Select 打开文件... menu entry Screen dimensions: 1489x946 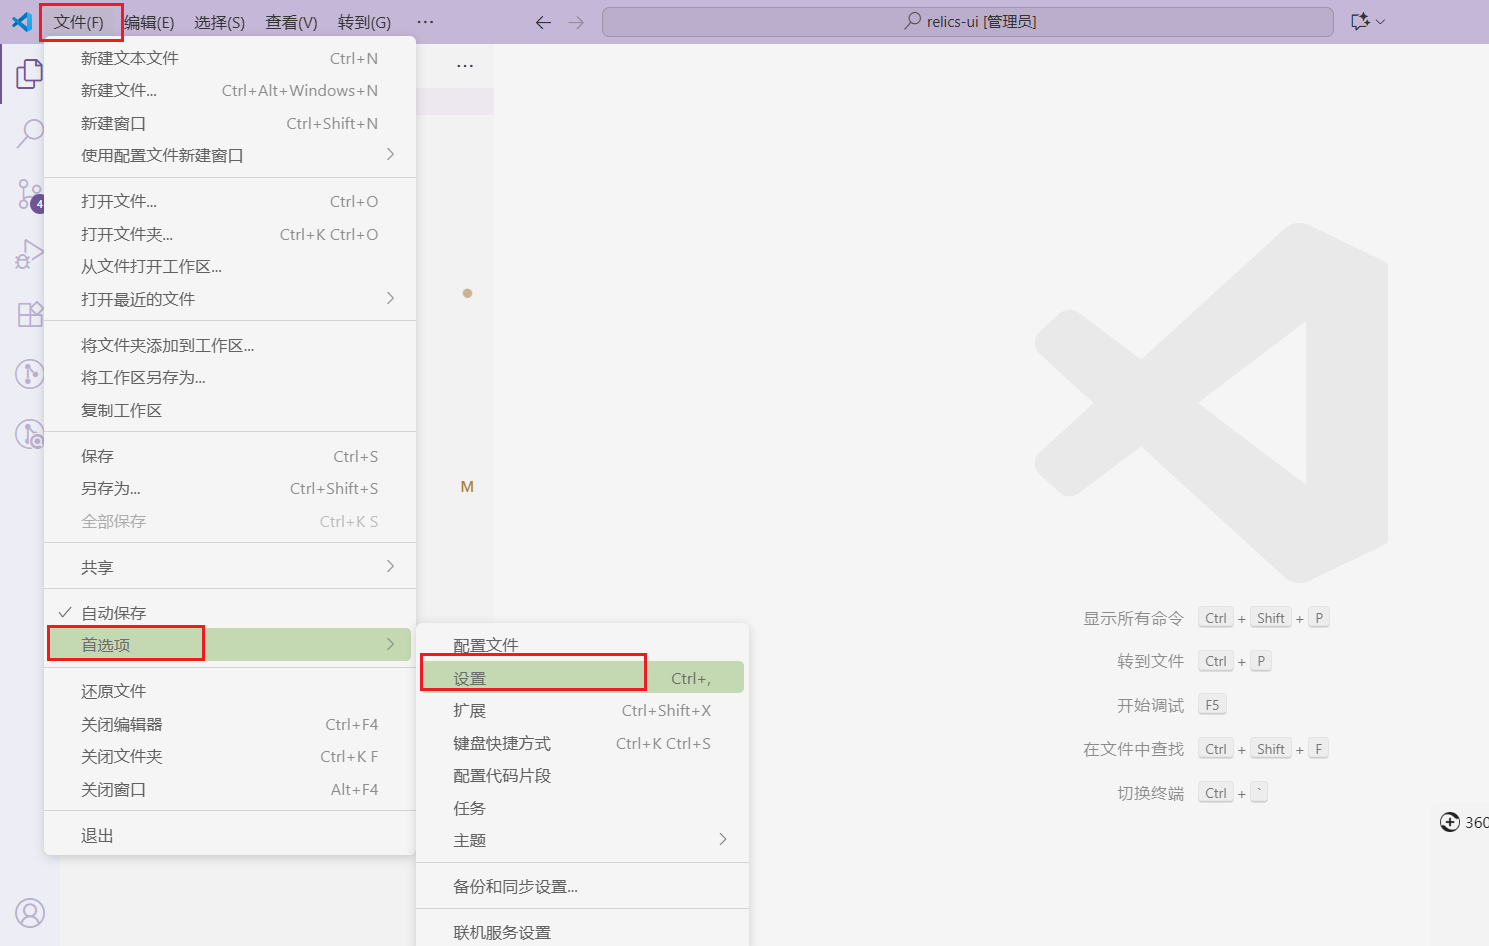pos(230,201)
